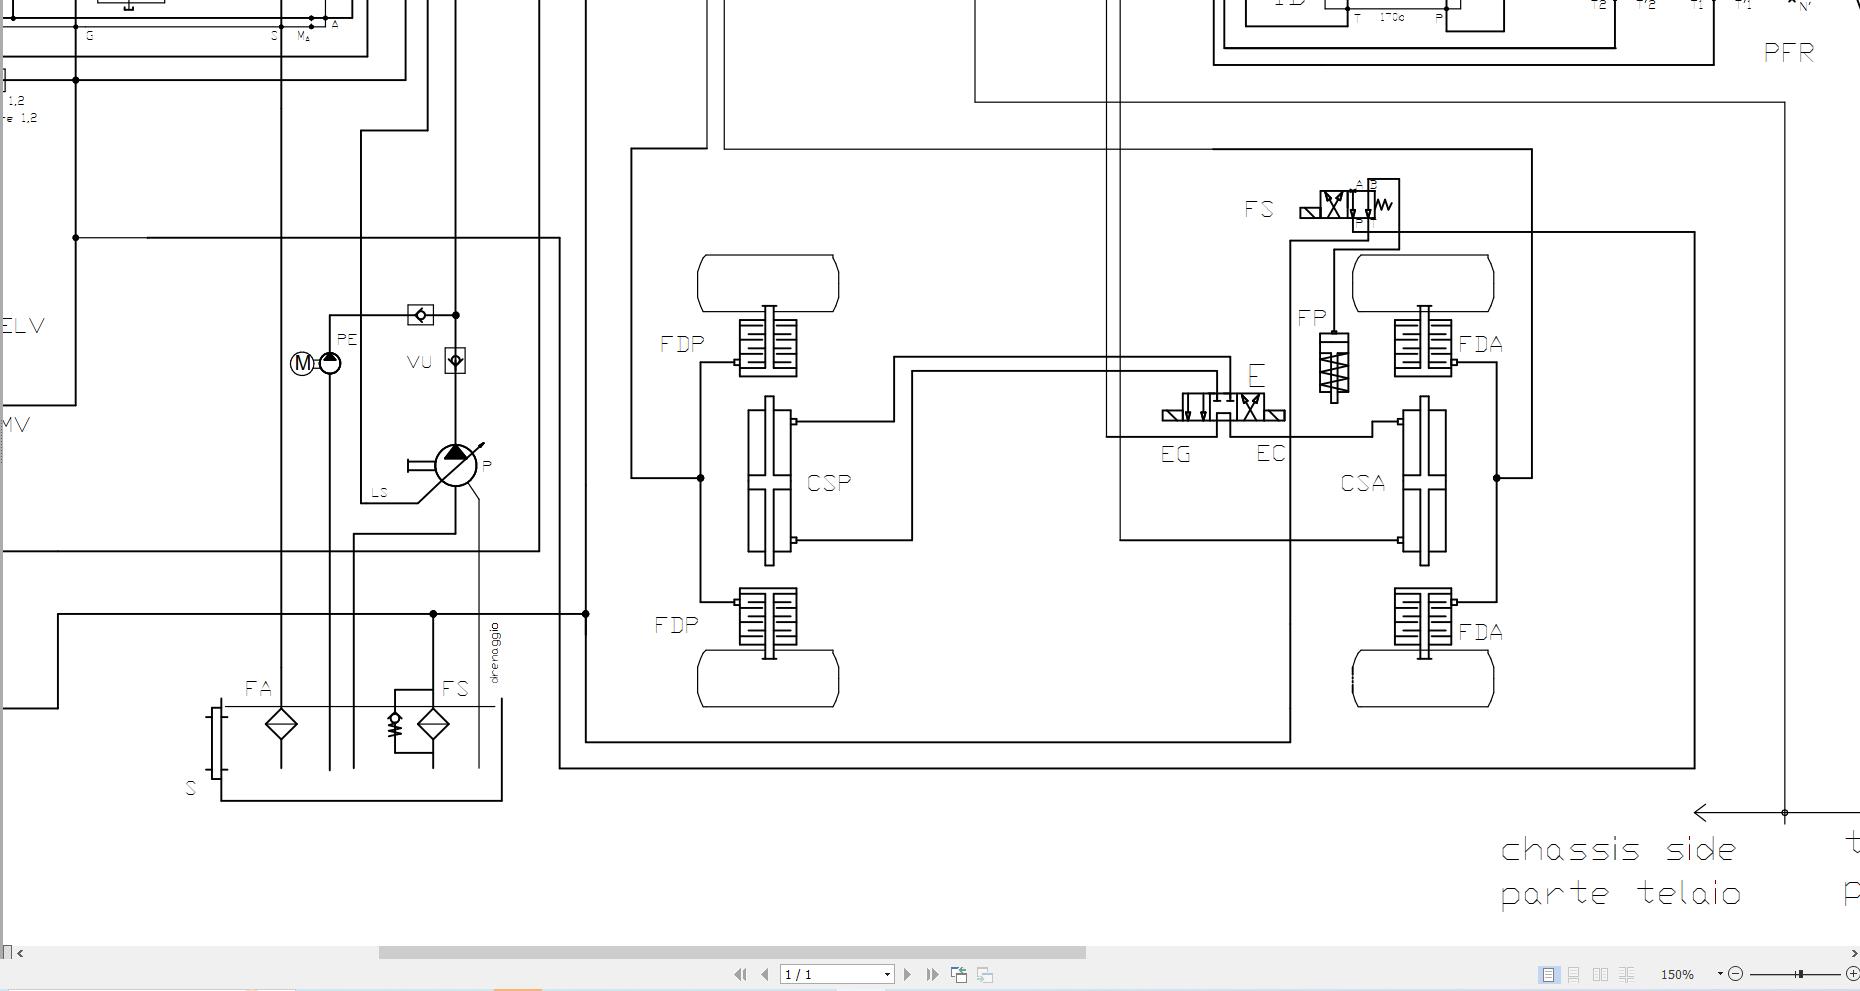This screenshot has height=991, width=1860.
Task: Click the next view icon
Action: [985, 974]
